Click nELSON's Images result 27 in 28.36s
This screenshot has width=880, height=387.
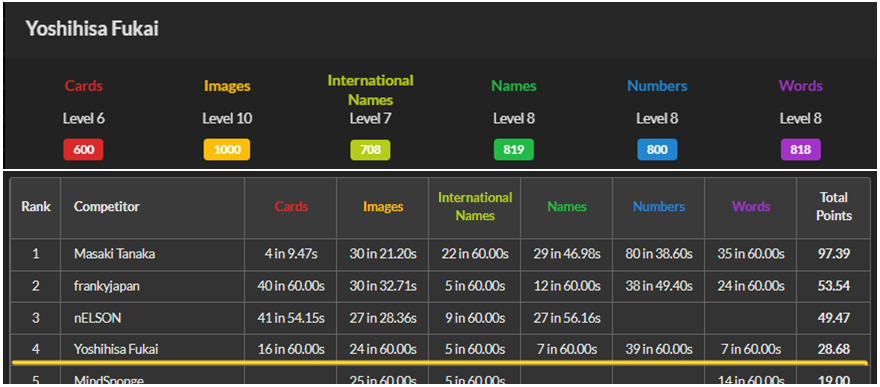(x=383, y=318)
